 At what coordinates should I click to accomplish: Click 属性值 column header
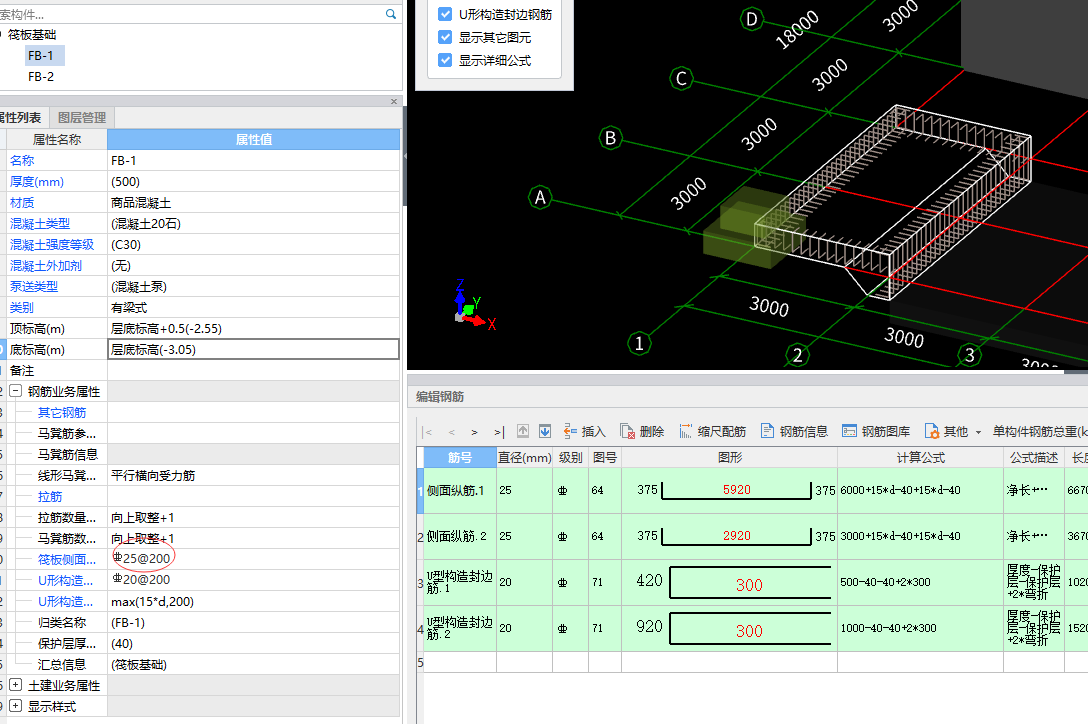click(x=253, y=140)
